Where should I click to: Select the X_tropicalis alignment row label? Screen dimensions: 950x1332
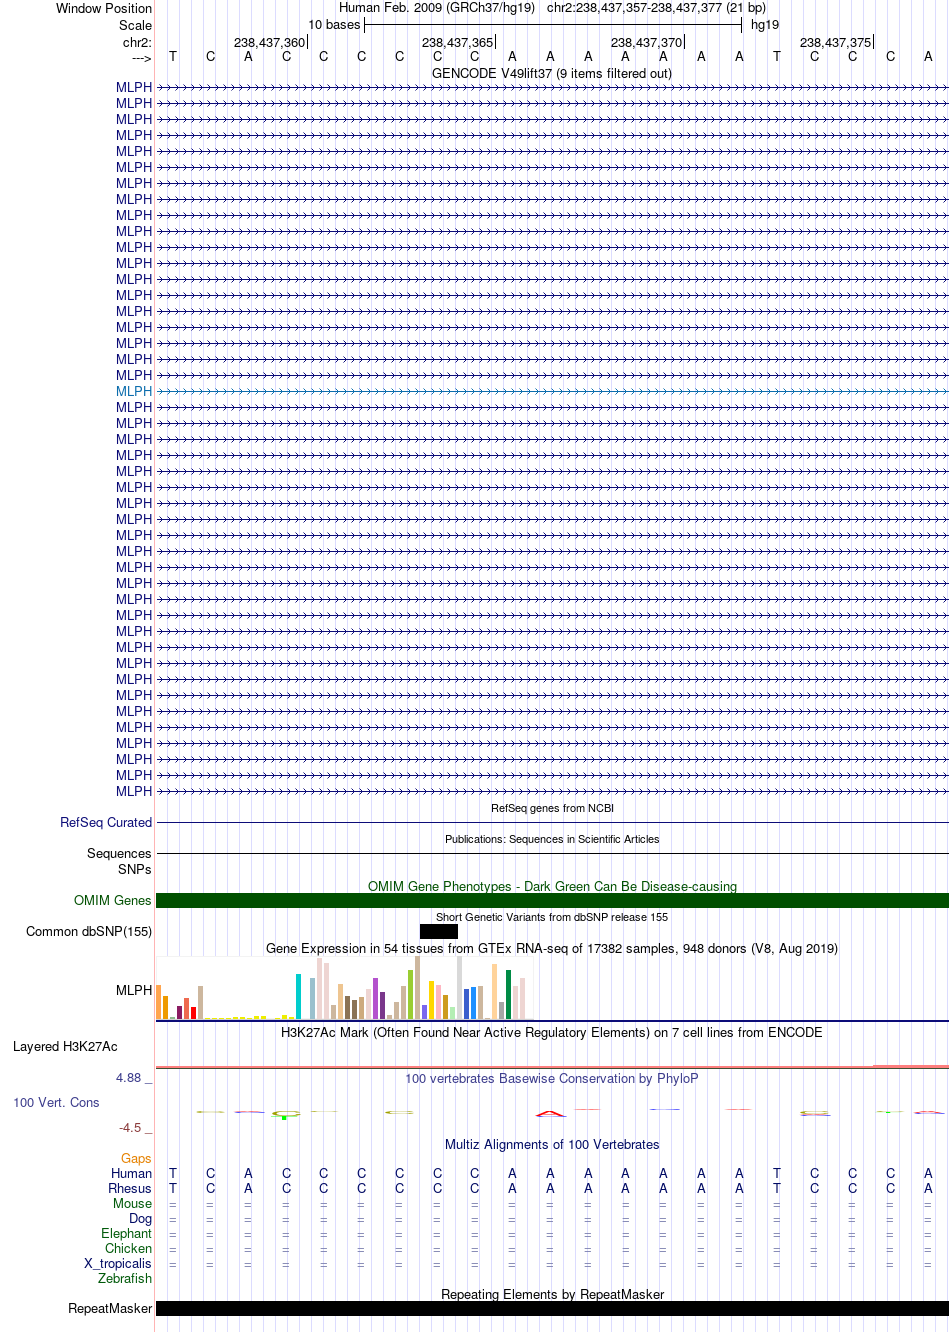(118, 1264)
